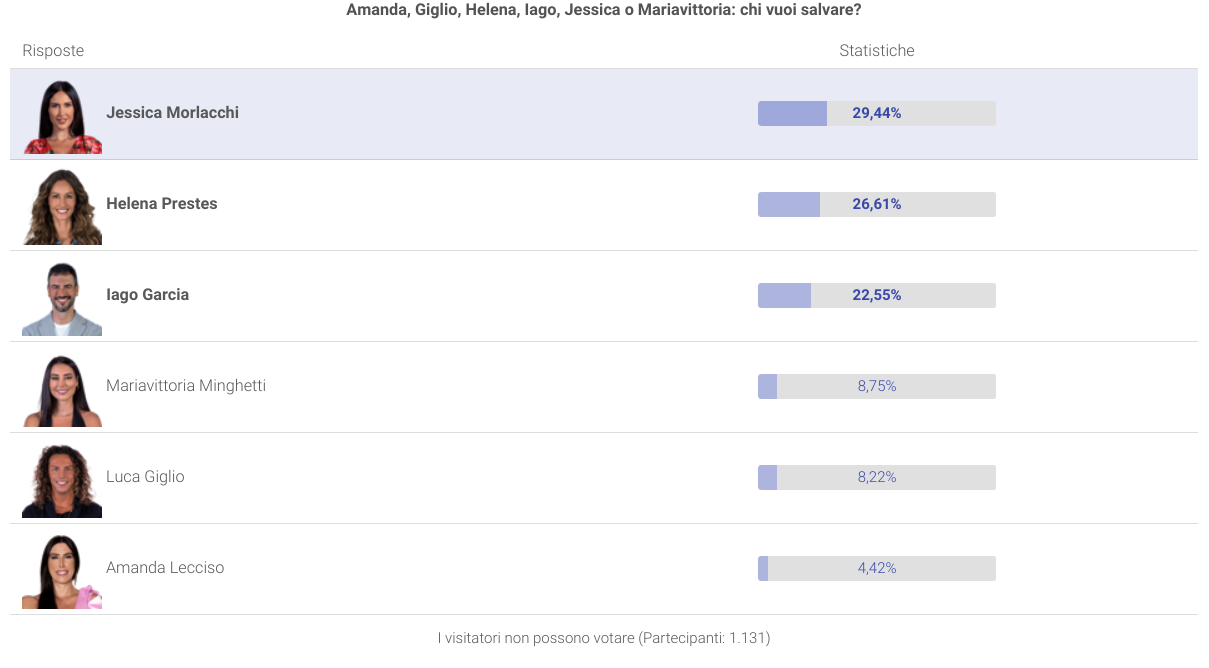Click Luca Giglio's photo thumbnail
This screenshot has height=668, width=1209.
point(62,479)
